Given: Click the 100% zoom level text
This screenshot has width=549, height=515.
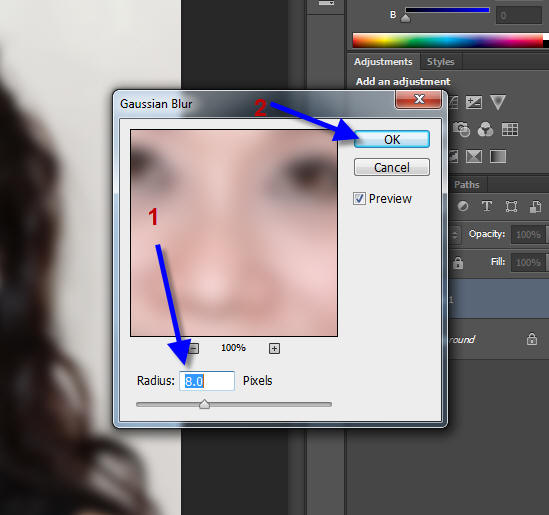Looking at the screenshot, I should click(x=234, y=348).
